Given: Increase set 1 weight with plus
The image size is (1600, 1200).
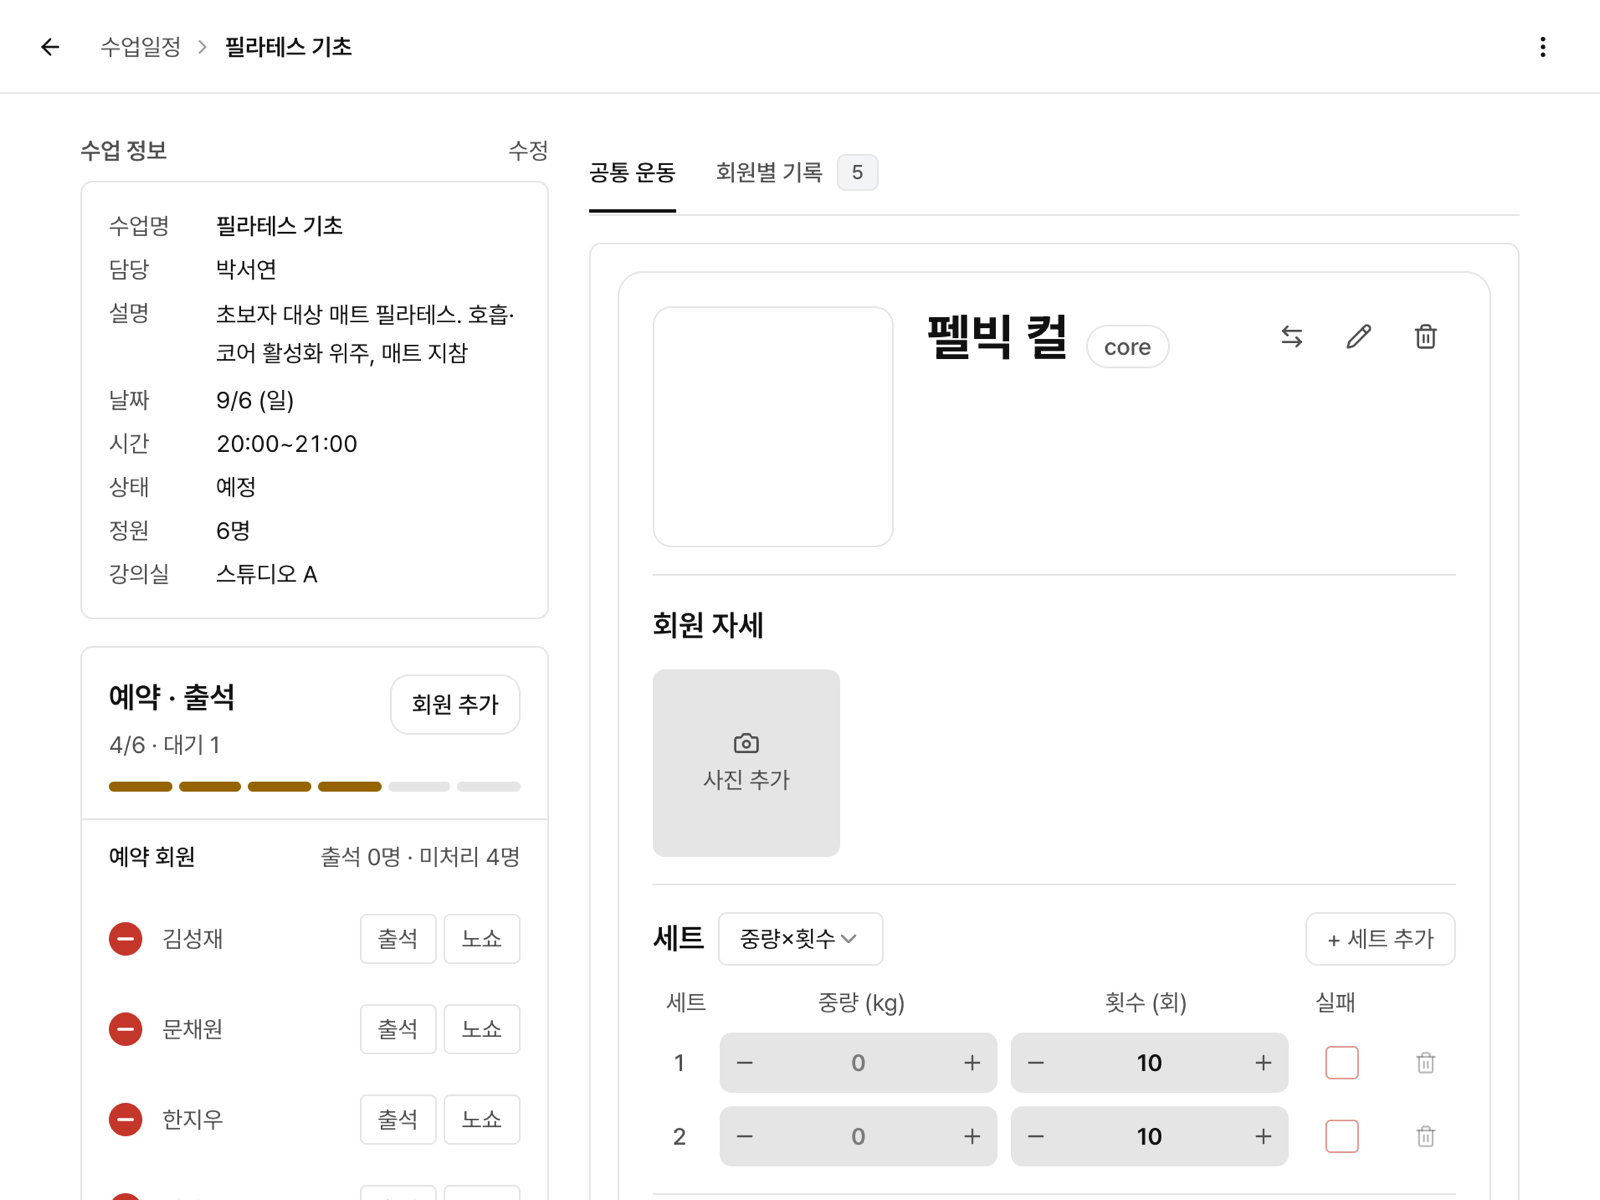Looking at the screenshot, I should pos(971,1063).
